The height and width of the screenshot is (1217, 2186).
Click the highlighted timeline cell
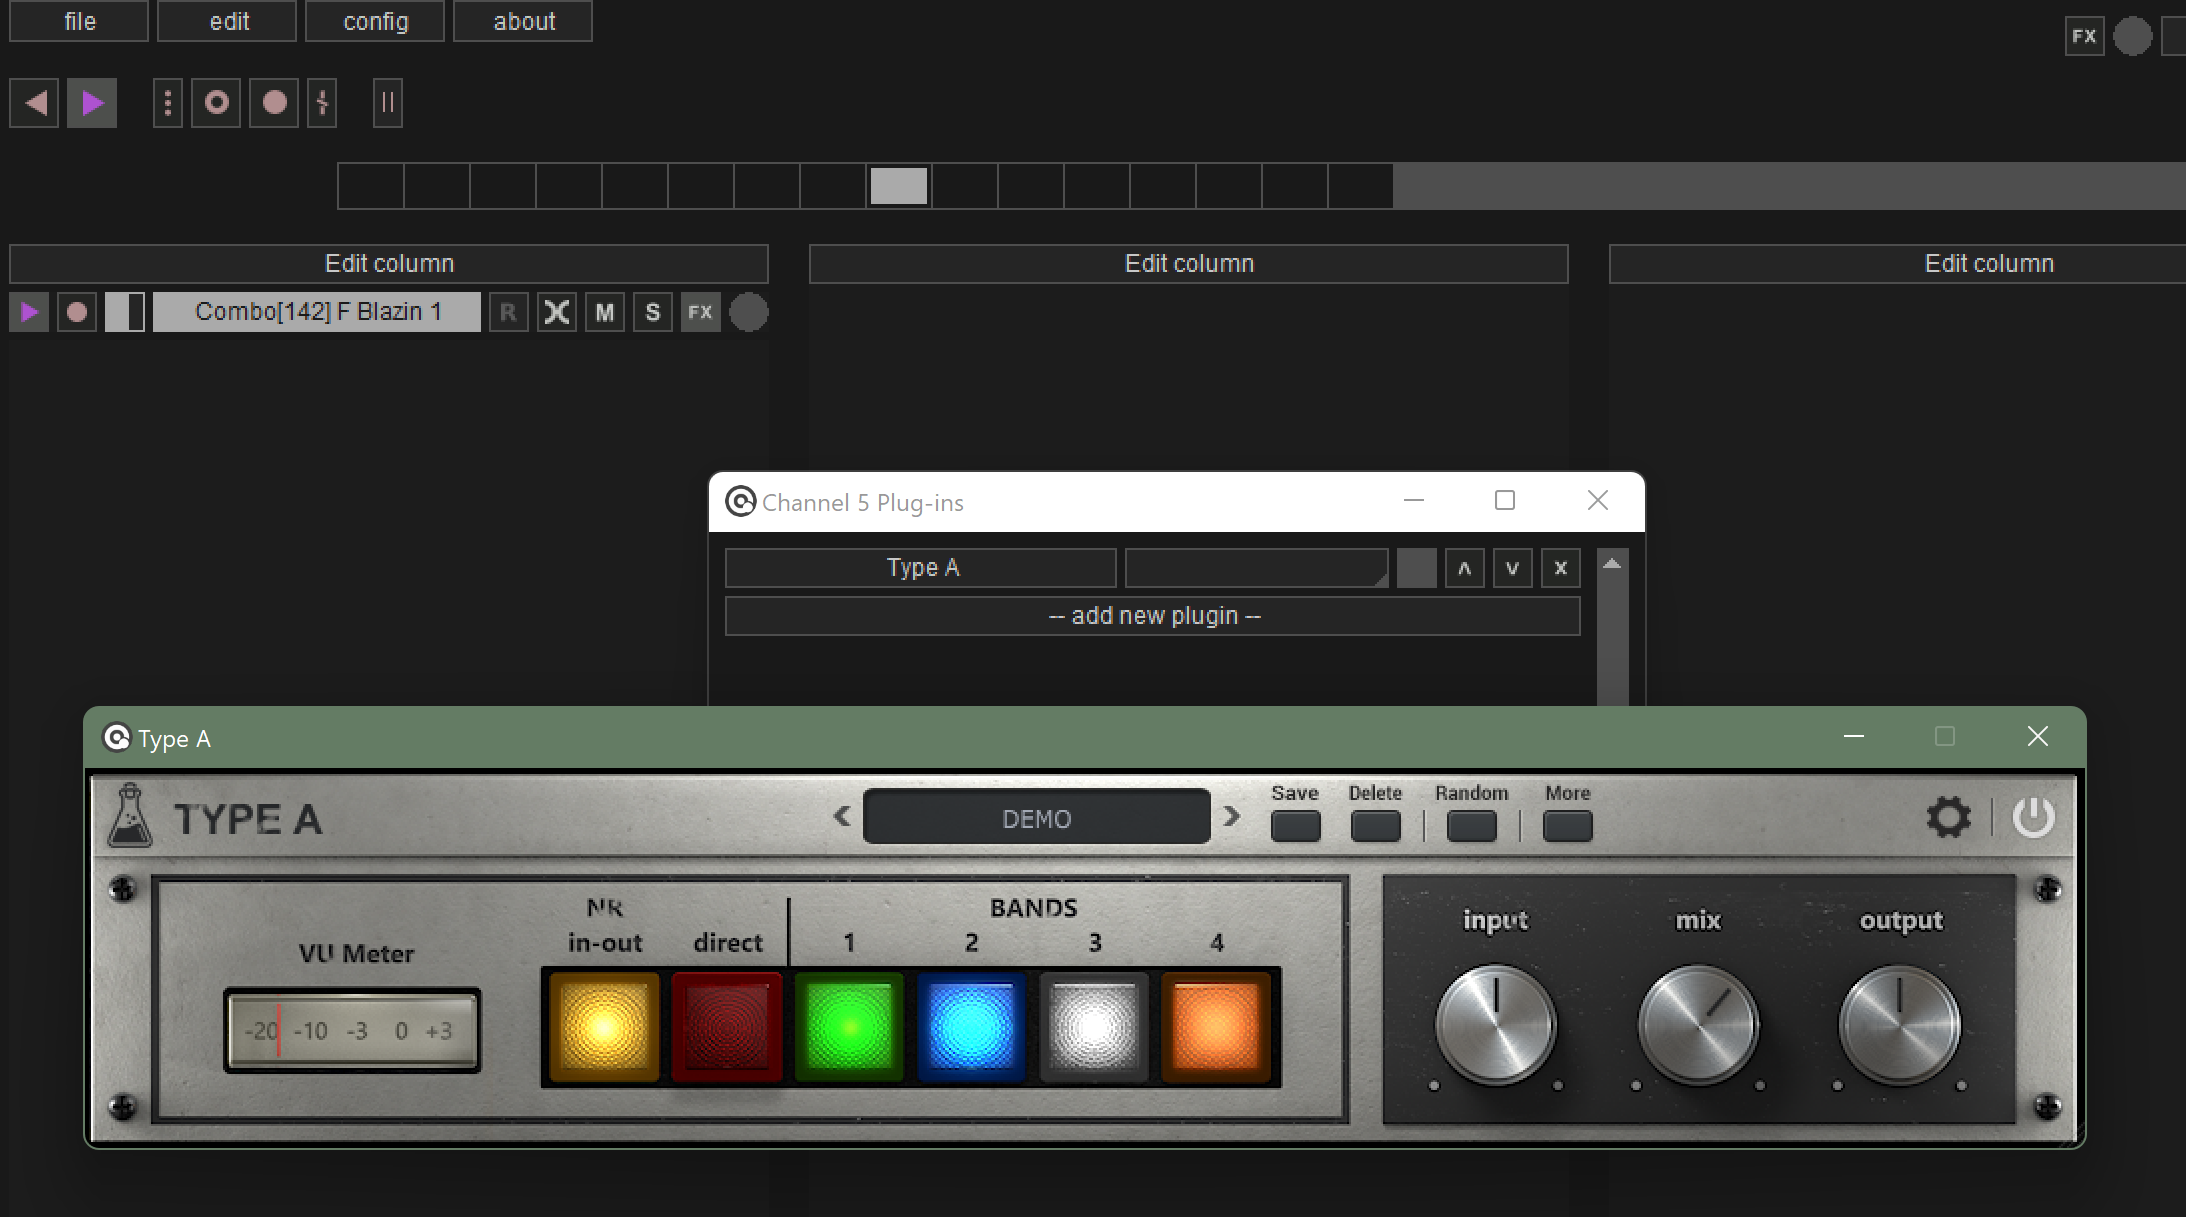(897, 185)
